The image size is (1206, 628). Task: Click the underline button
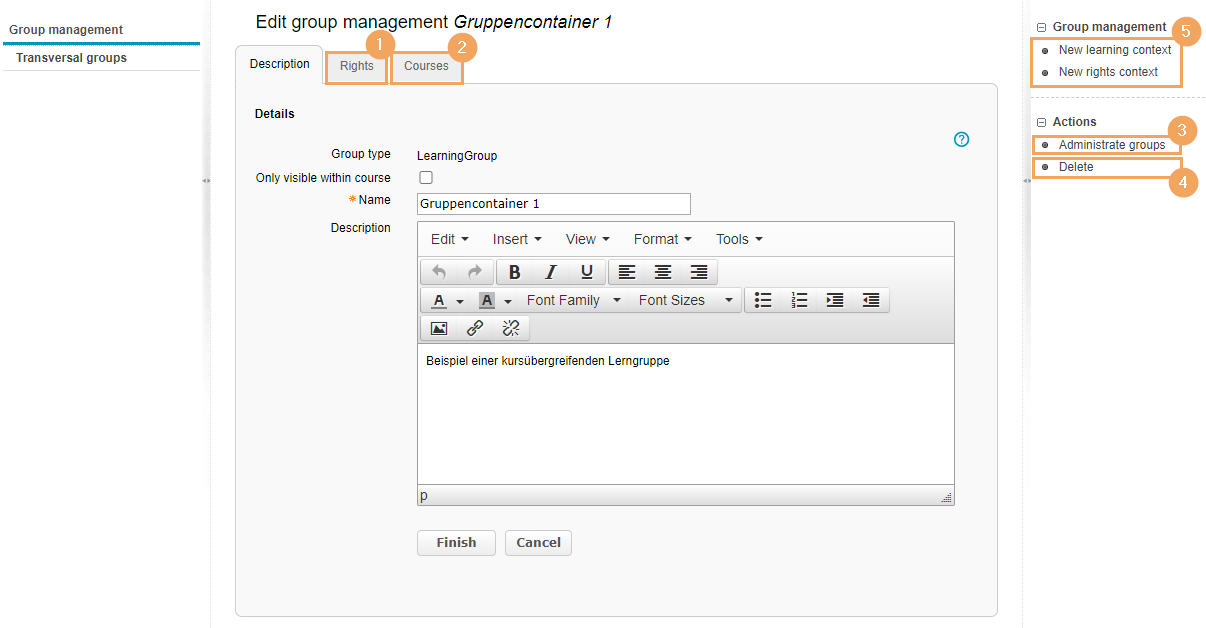coord(586,272)
